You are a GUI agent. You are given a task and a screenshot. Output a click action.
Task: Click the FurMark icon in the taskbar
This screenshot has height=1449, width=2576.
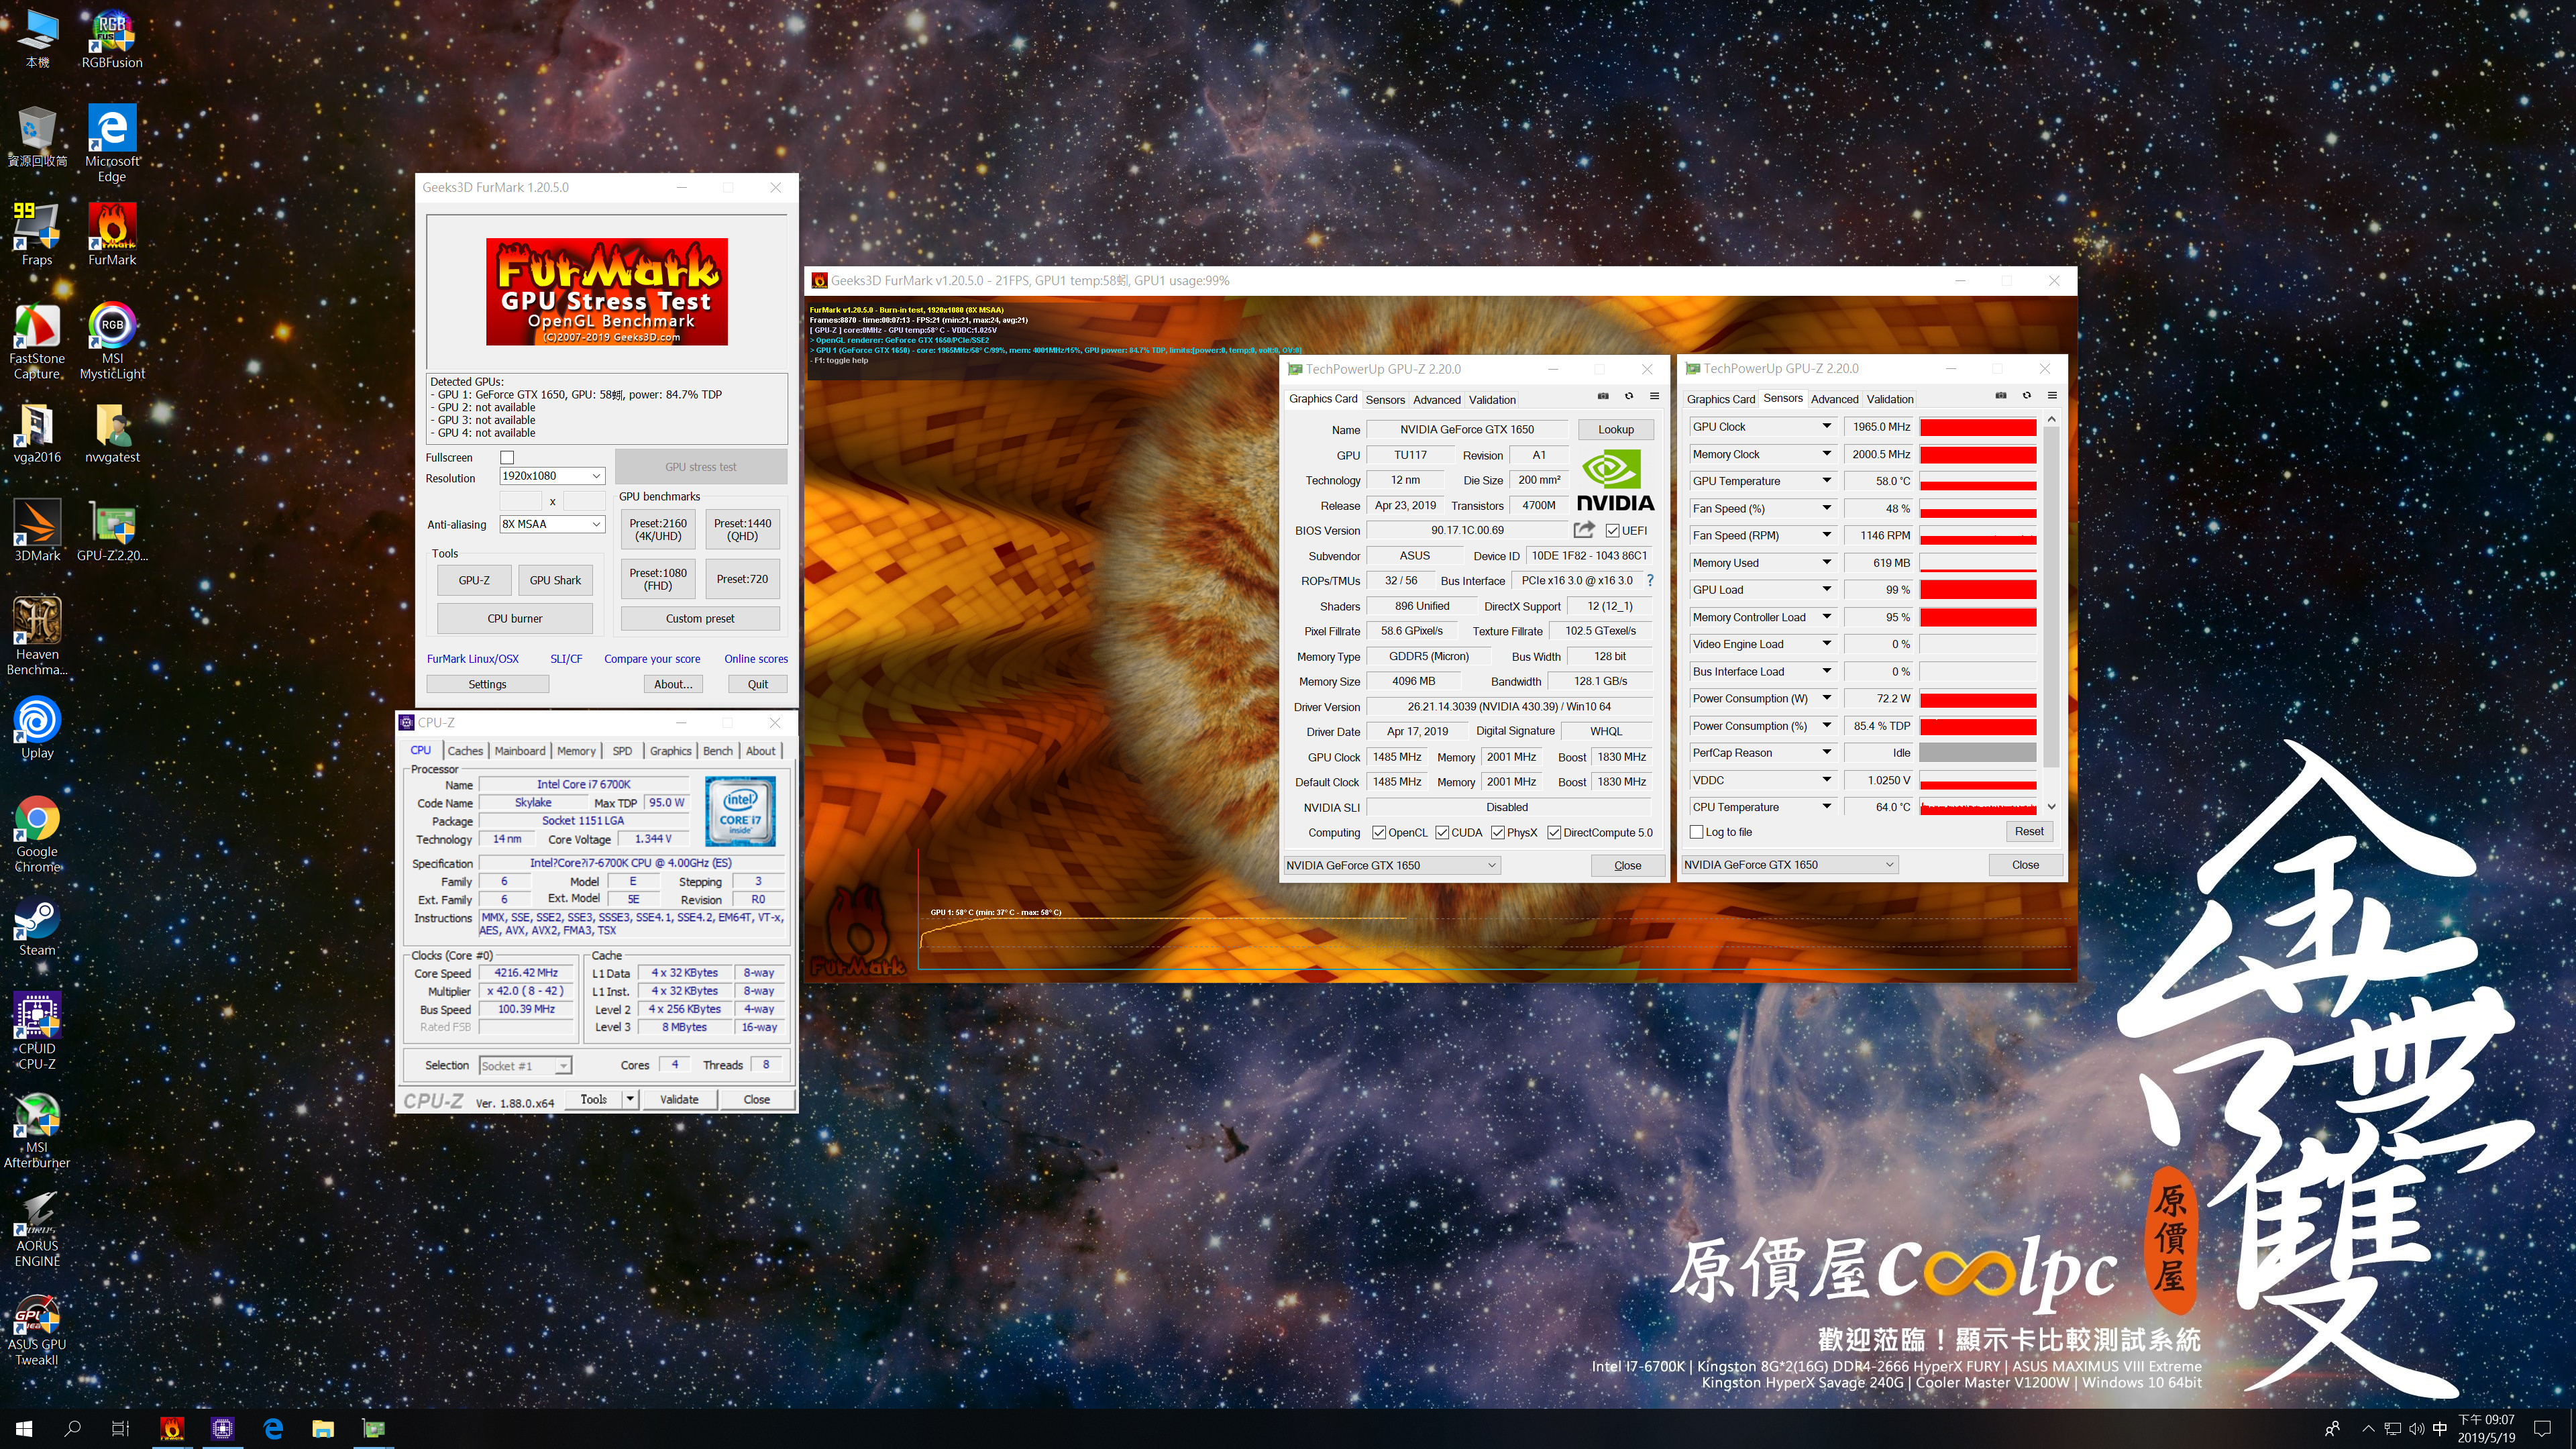coord(172,1428)
